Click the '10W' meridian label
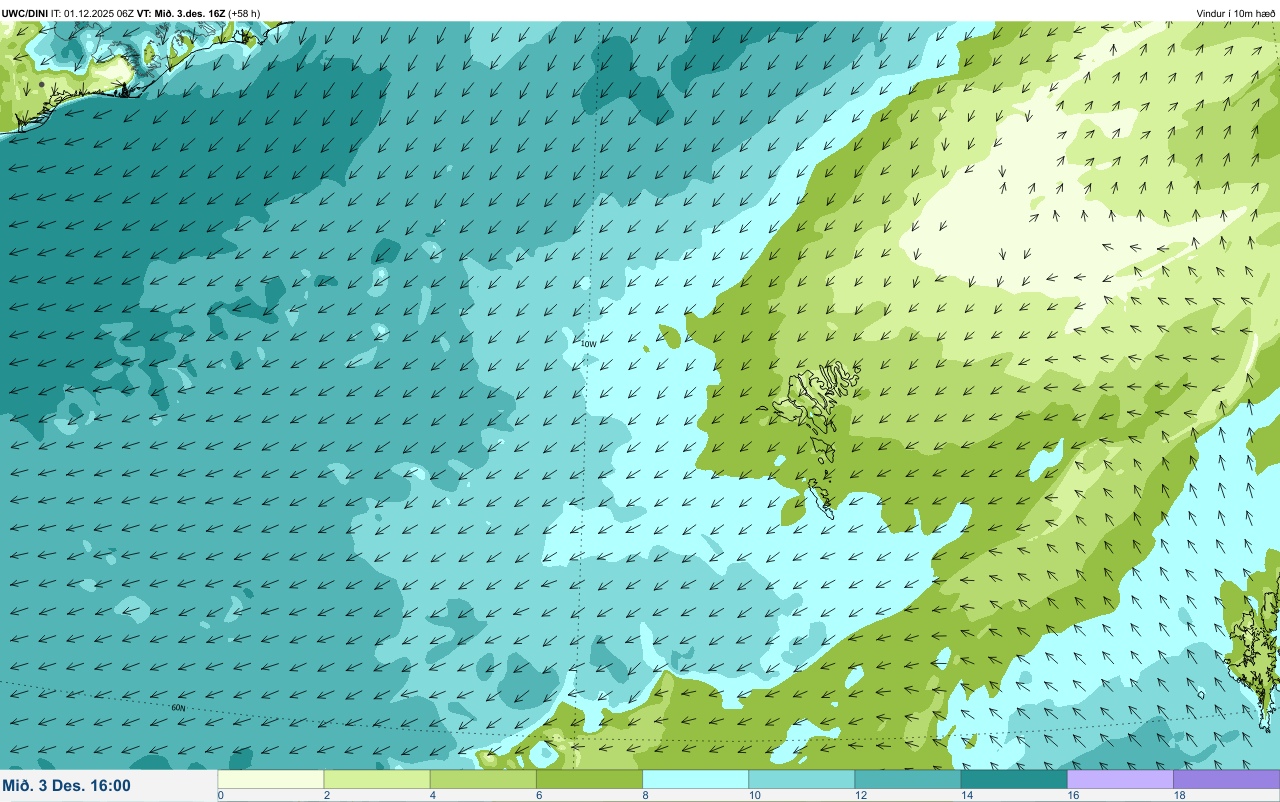The width and height of the screenshot is (1280, 802). pos(589,344)
